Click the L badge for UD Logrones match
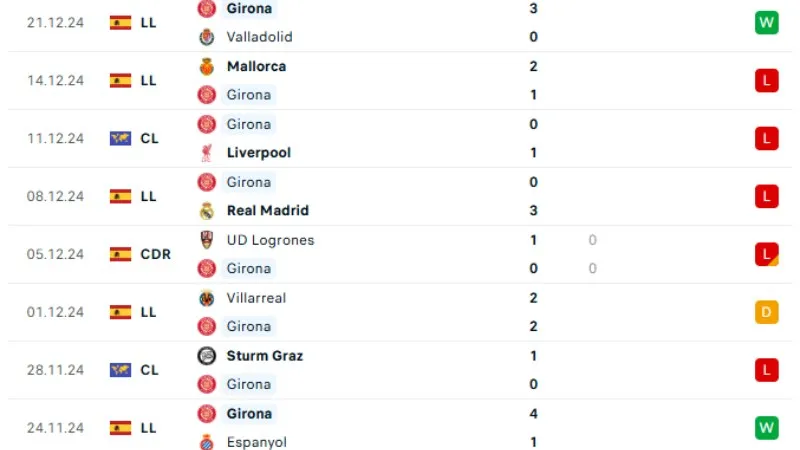This screenshot has height=450, width=800. pyautogui.click(x=766, y=255)
